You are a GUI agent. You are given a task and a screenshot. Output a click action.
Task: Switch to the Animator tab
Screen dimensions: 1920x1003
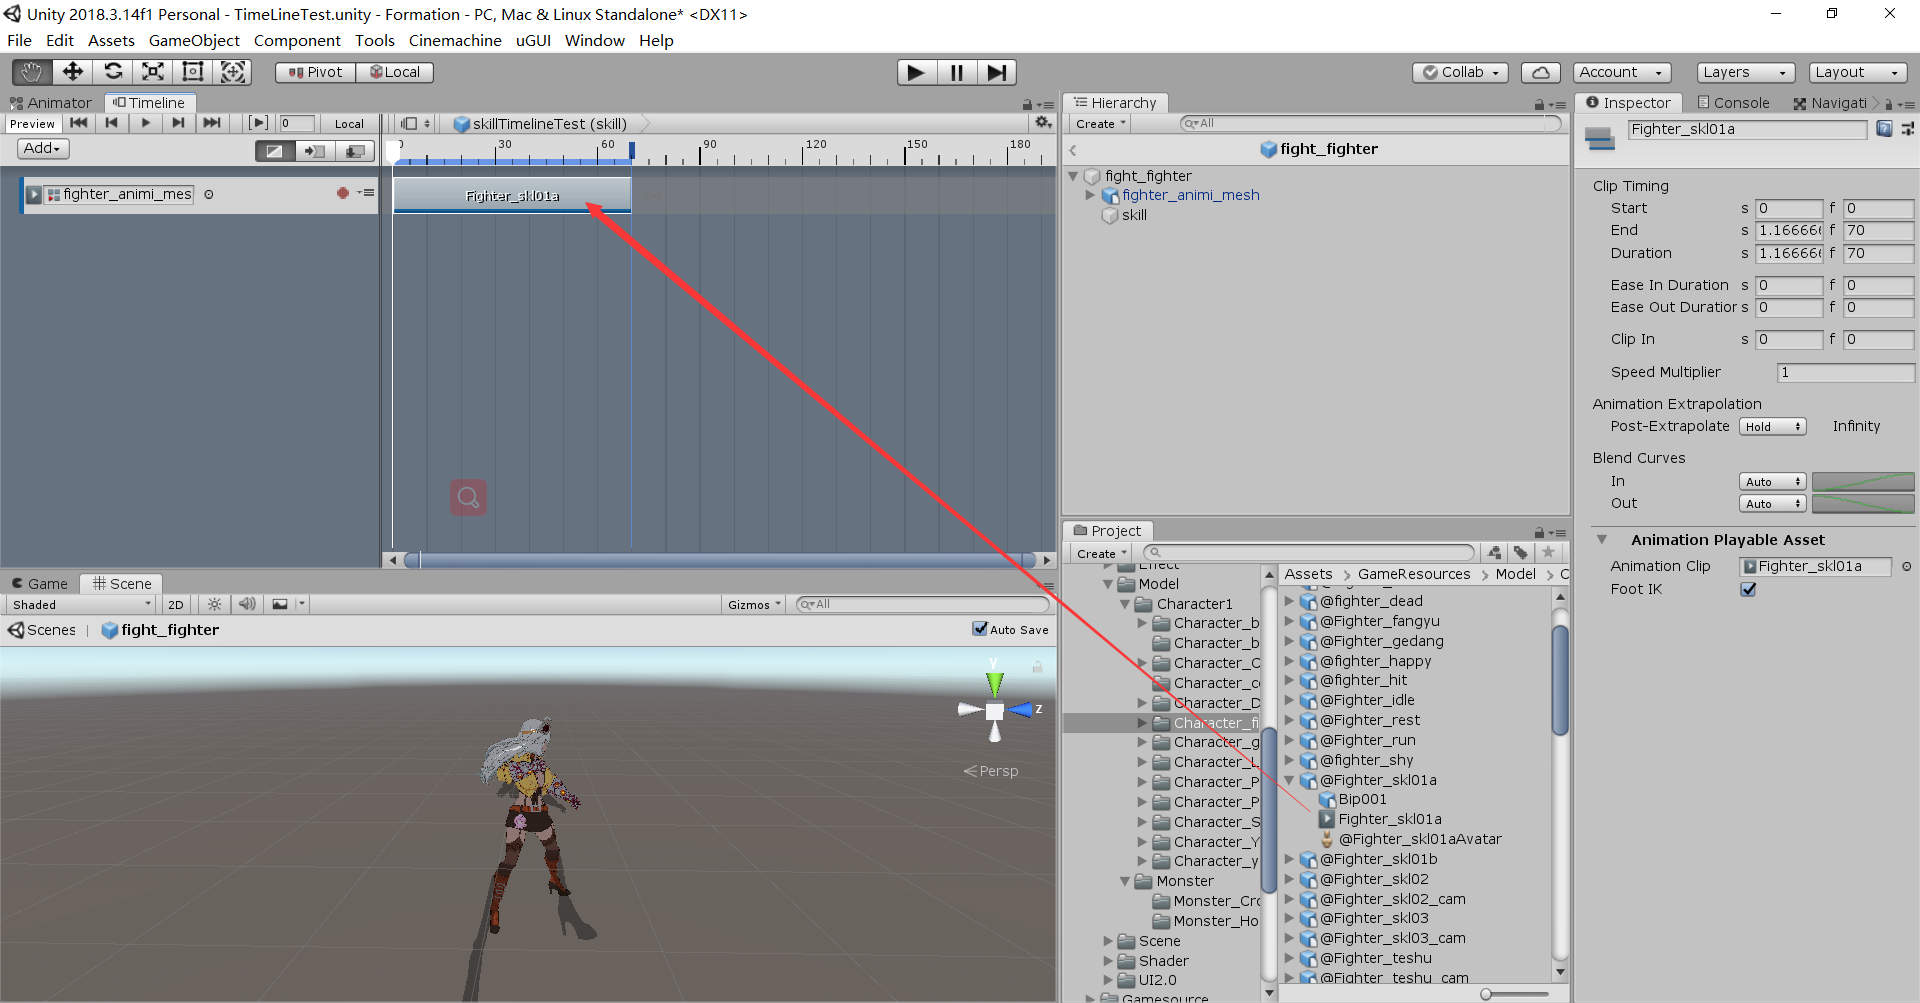point(51,102)
